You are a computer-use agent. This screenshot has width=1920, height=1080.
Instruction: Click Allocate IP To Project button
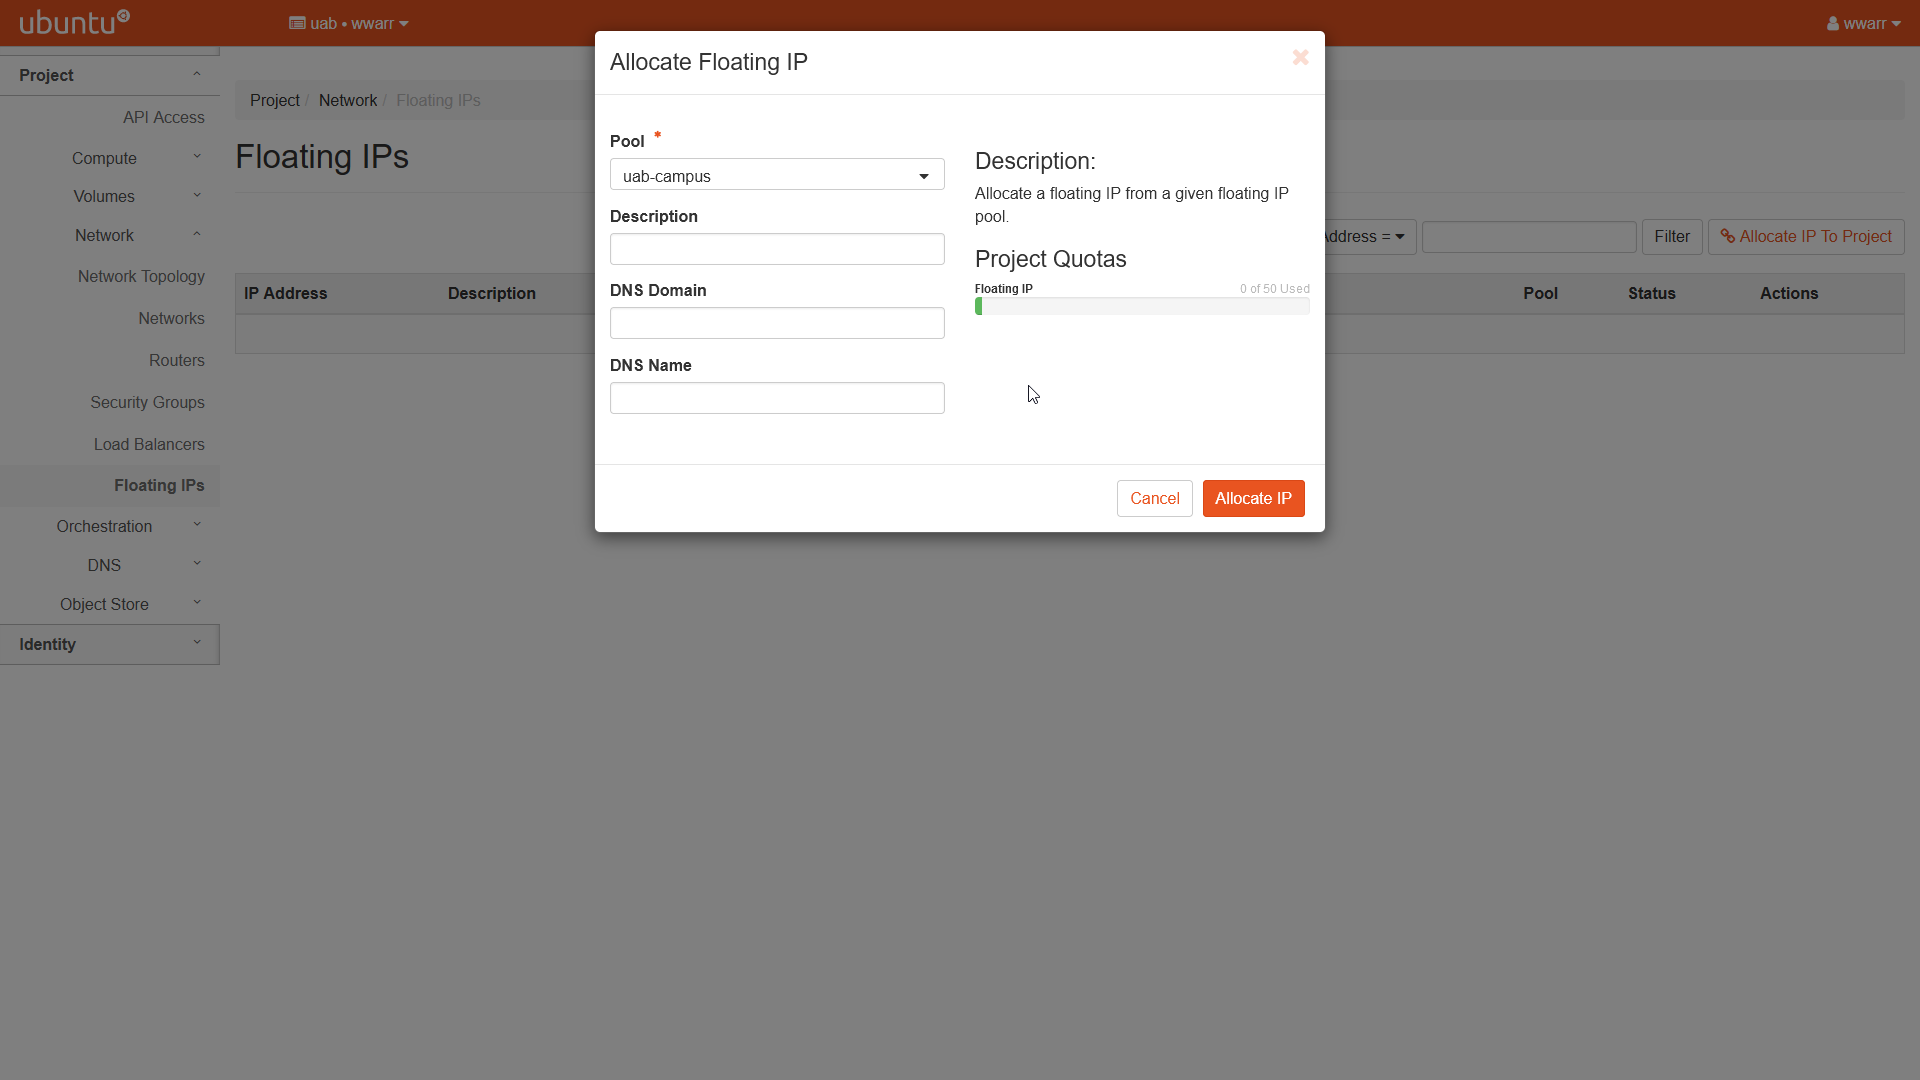coord(1806,237)
